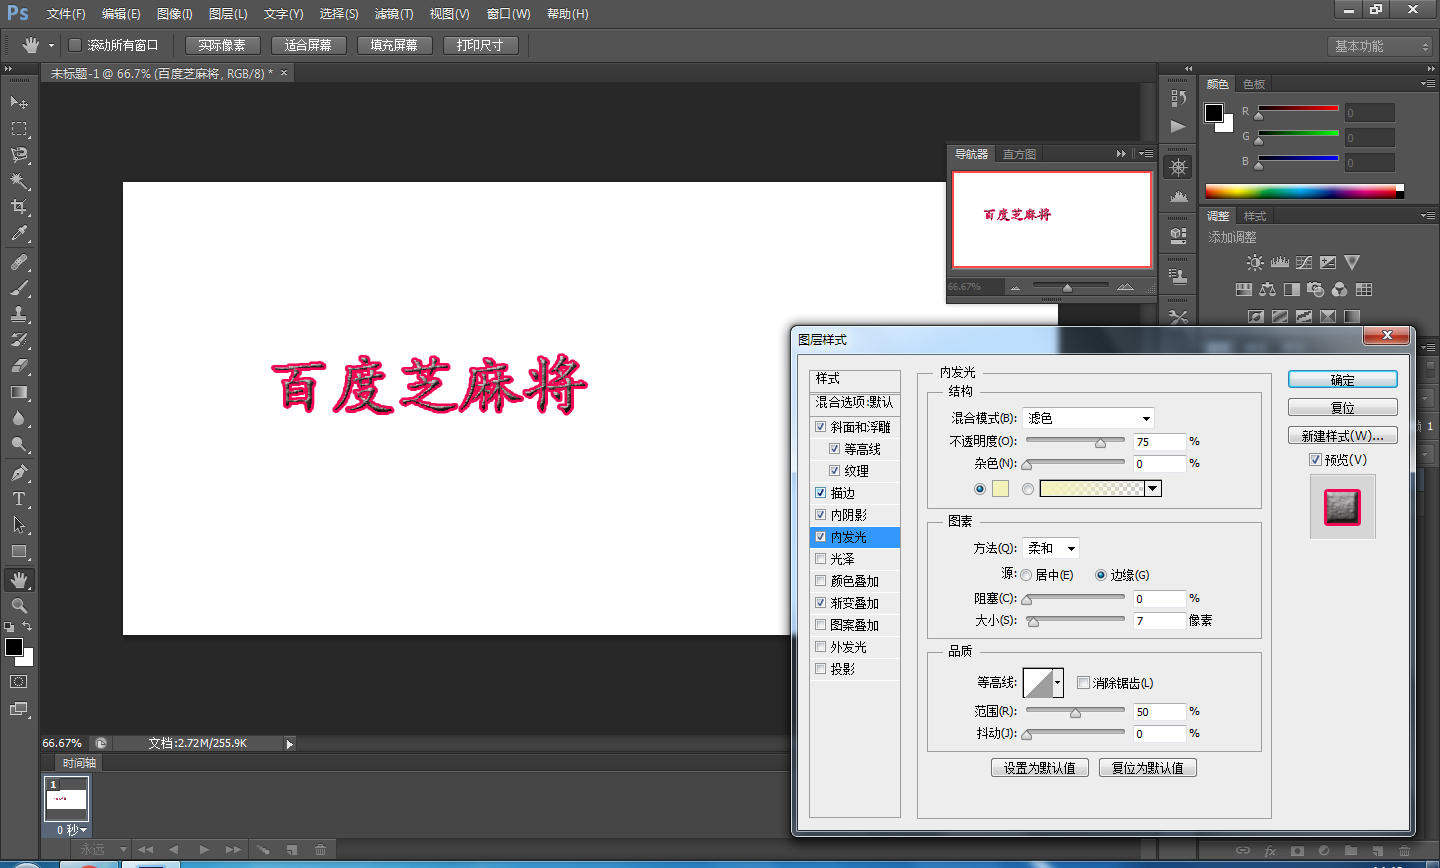Switch to 色板 tab
This screenshot has width=1440, height=868.
point(1254,84)
